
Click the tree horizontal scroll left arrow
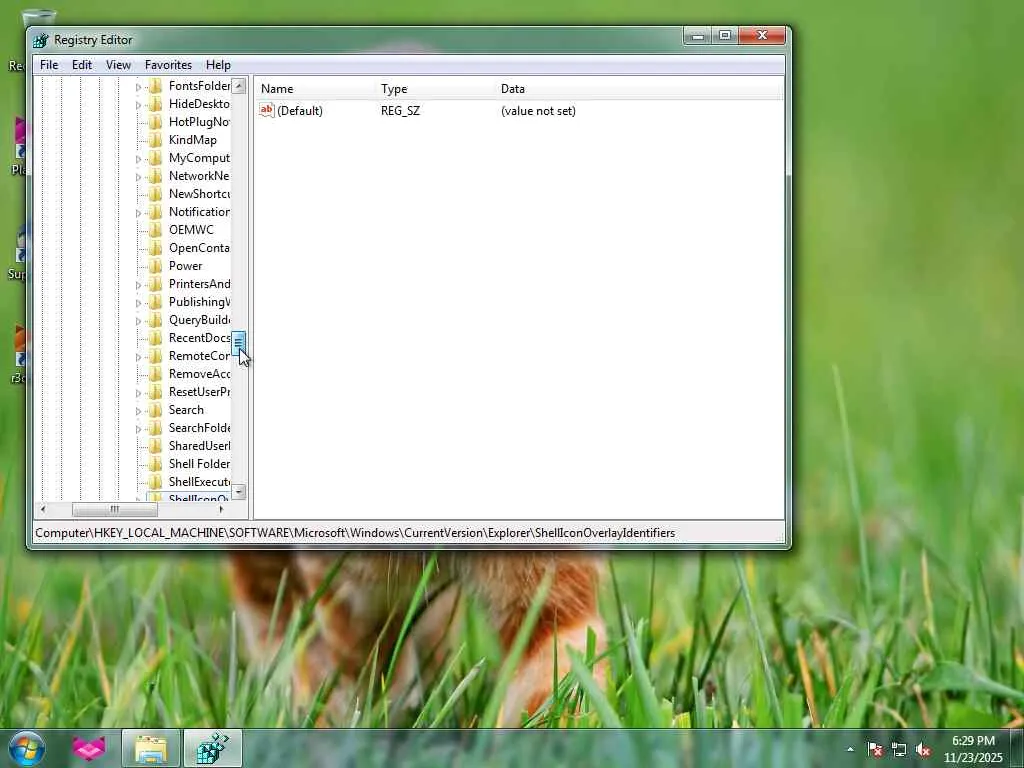(43, 509)
